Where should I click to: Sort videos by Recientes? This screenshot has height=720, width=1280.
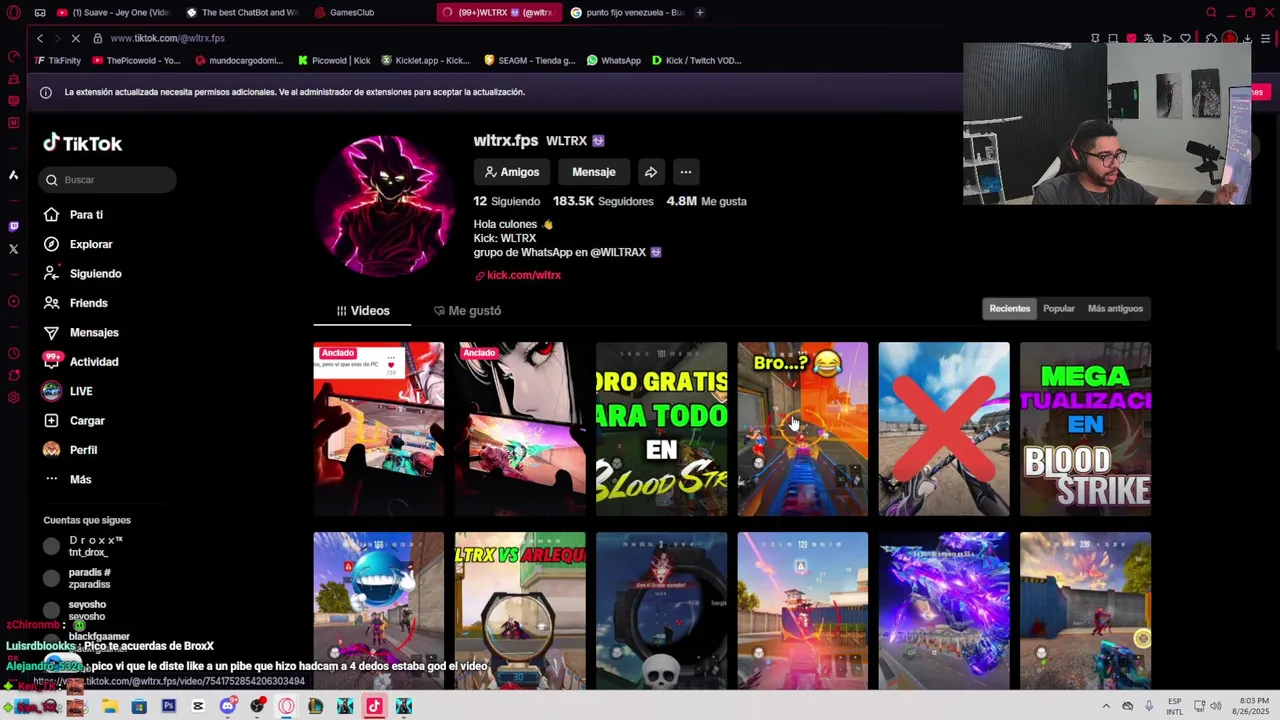[x=1009, y=308]
